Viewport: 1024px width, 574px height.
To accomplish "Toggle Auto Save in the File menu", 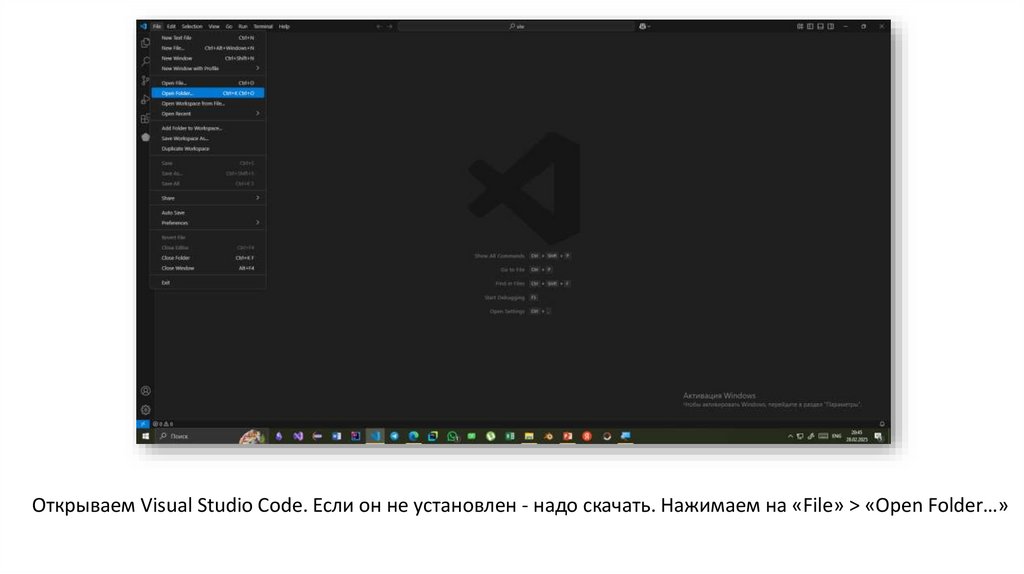I will coord(208,213).
